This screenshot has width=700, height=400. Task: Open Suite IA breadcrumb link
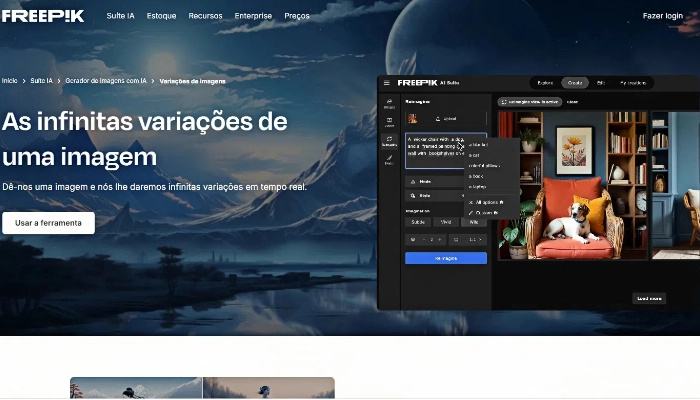click(41, 81)
